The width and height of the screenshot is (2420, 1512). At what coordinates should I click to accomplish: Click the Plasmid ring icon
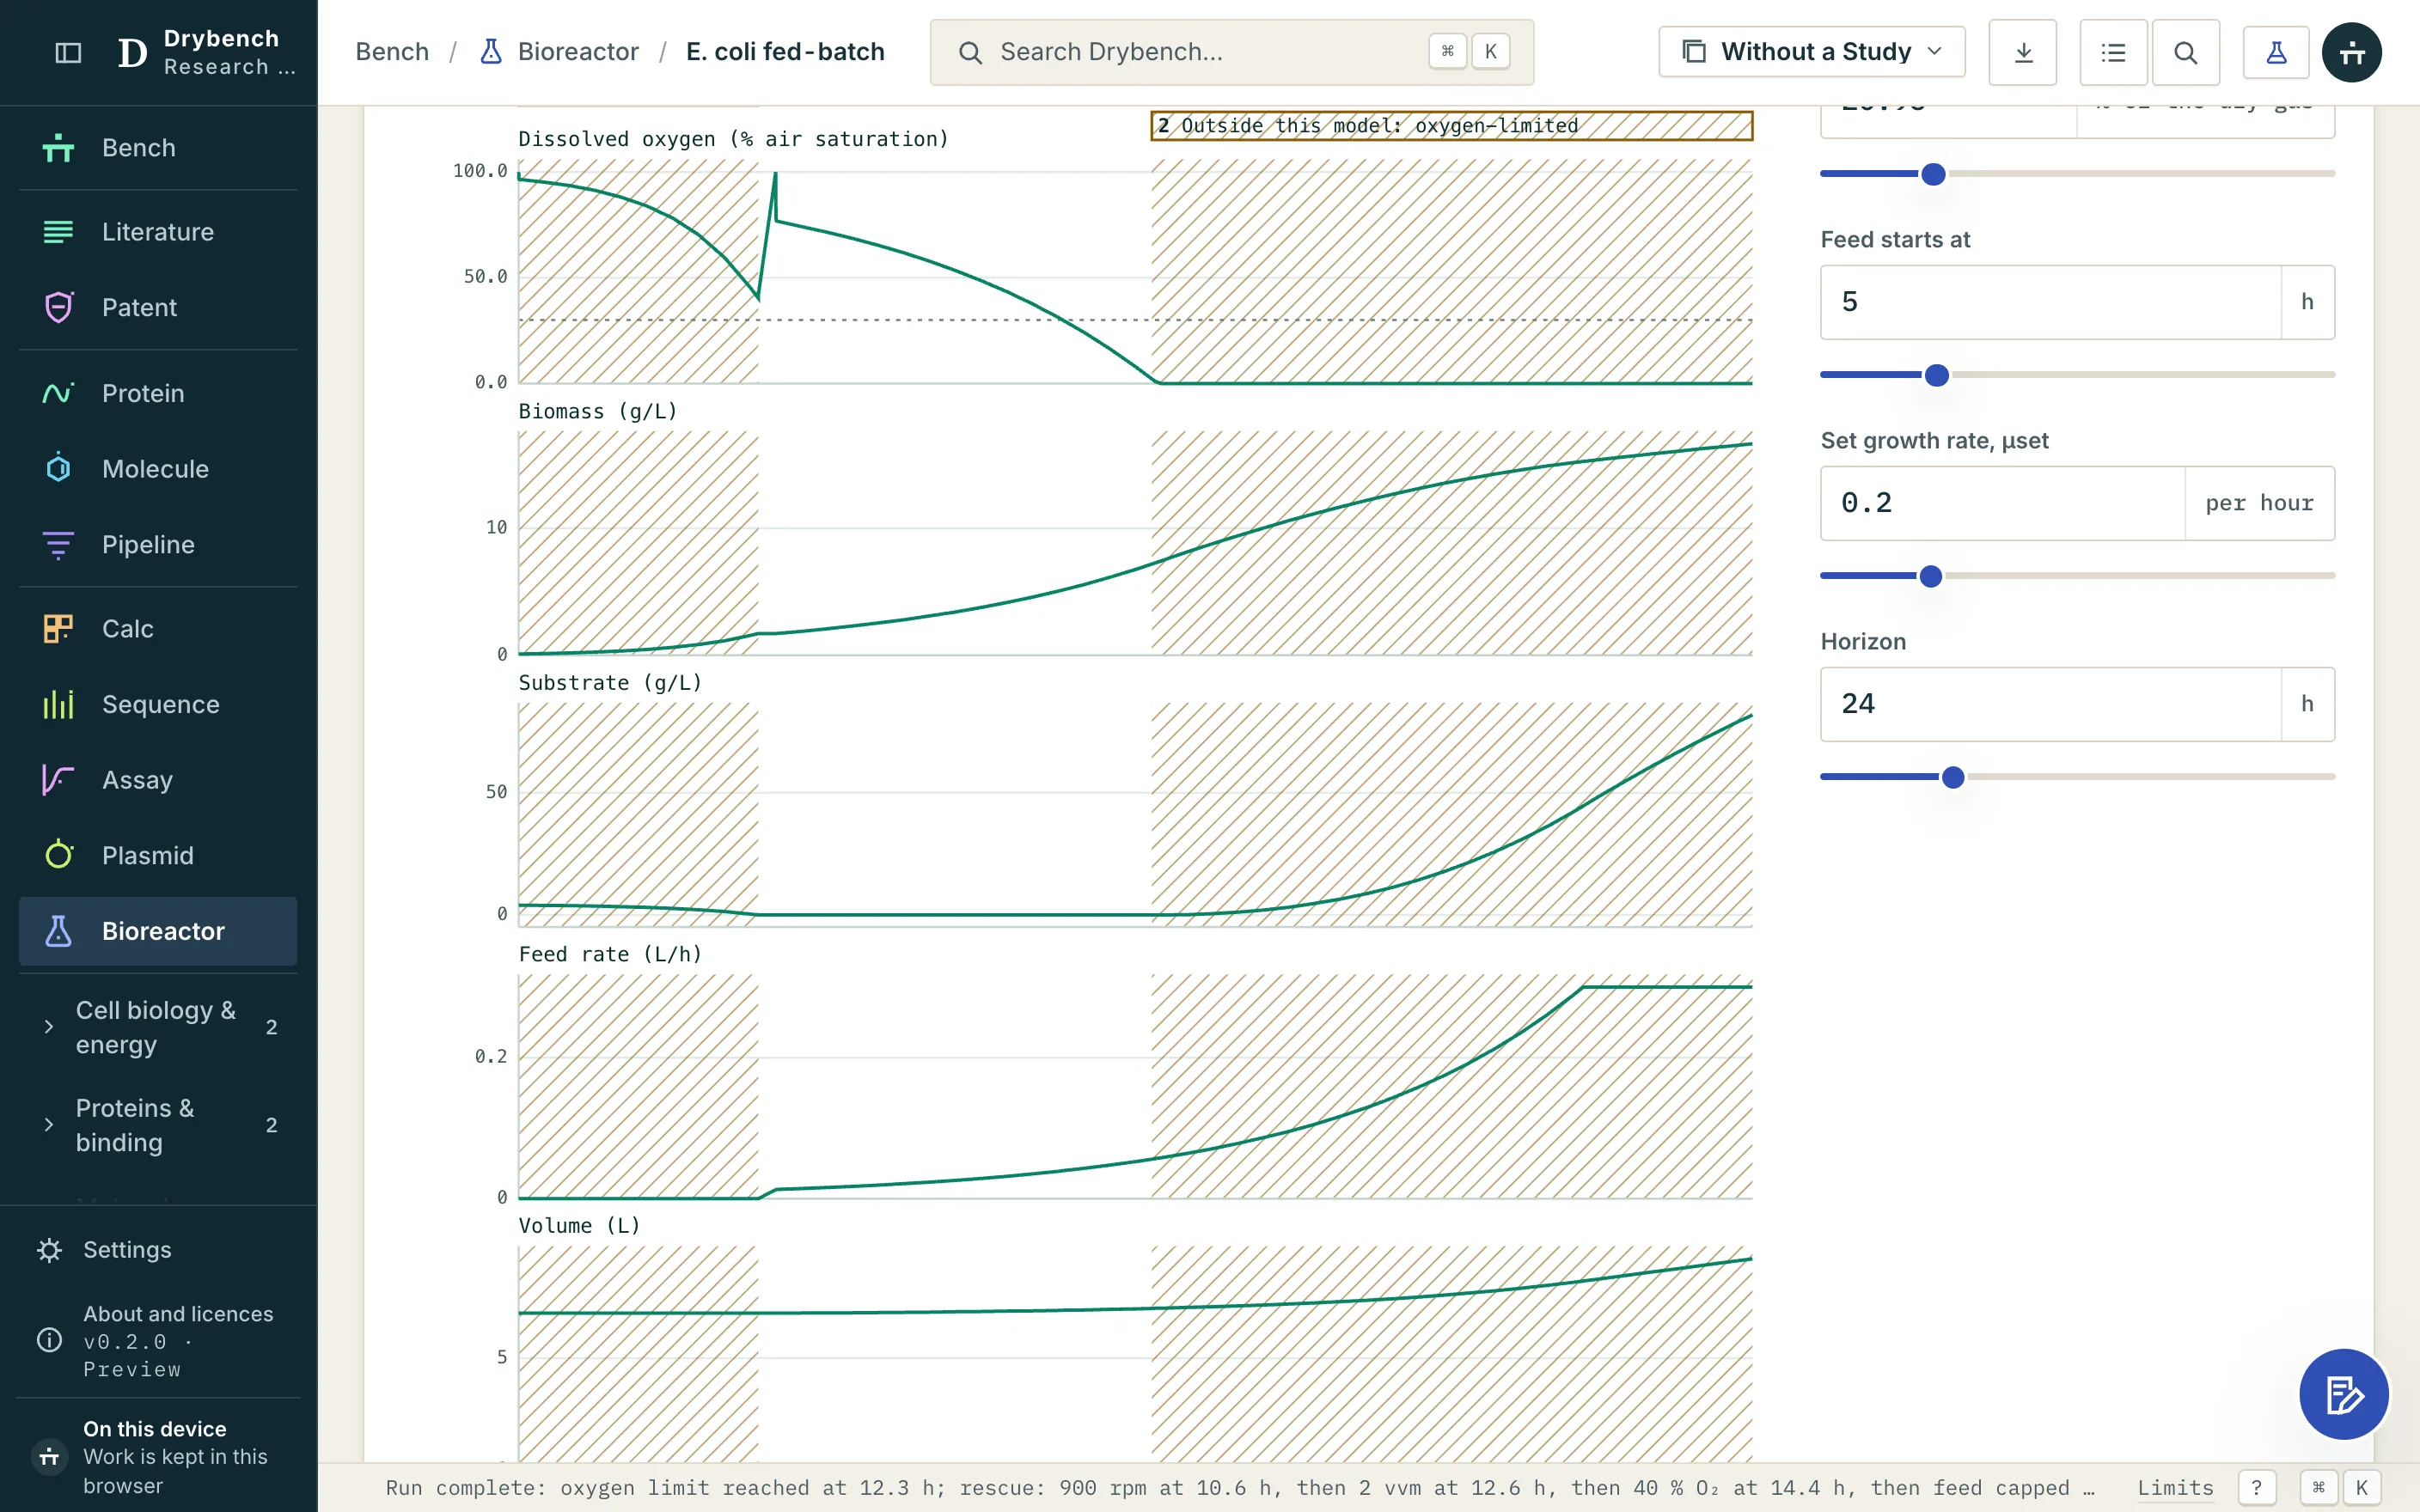click(x=58, y=855)
